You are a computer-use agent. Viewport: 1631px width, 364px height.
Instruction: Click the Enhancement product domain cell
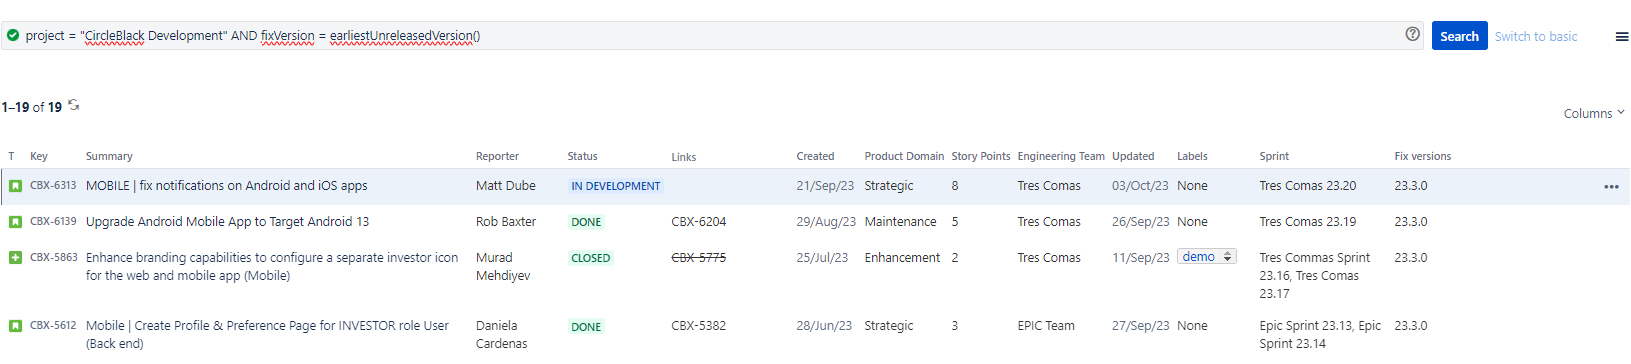902,258
